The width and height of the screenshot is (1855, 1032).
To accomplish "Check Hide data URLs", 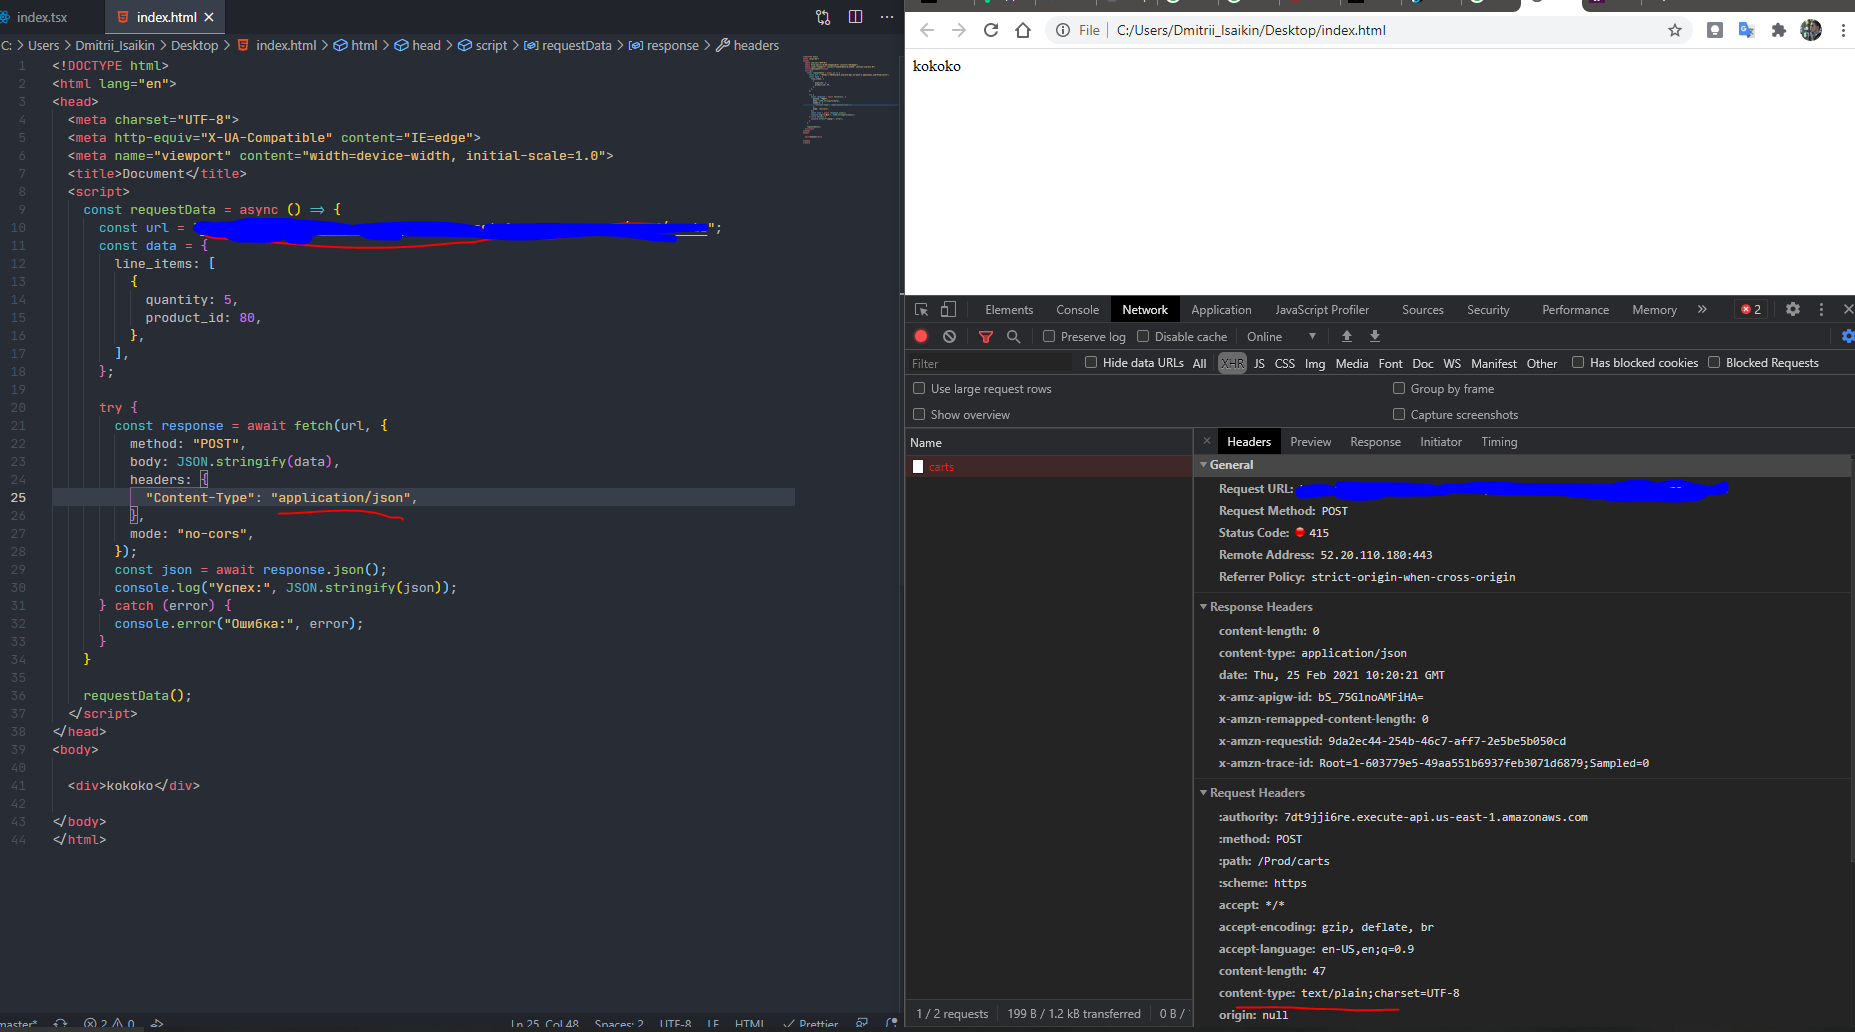I will (1091, 362).
